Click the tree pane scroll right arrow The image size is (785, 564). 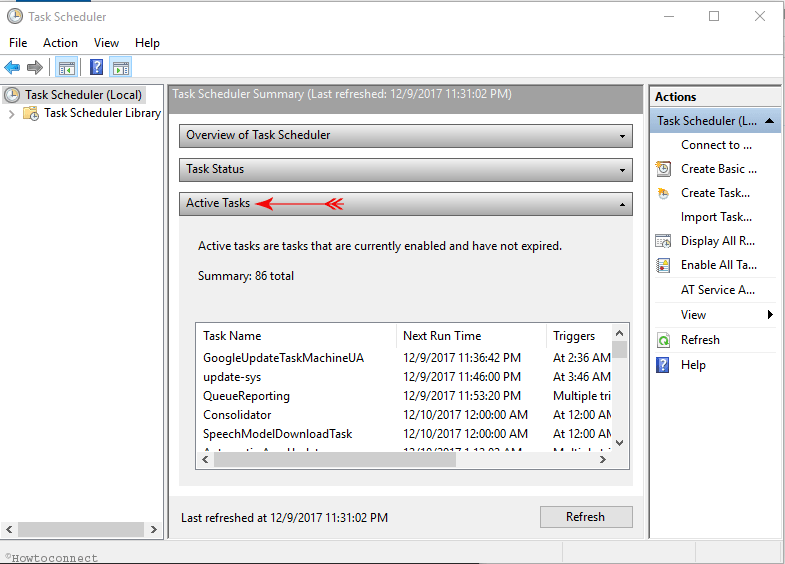click(x=153, y=529)
